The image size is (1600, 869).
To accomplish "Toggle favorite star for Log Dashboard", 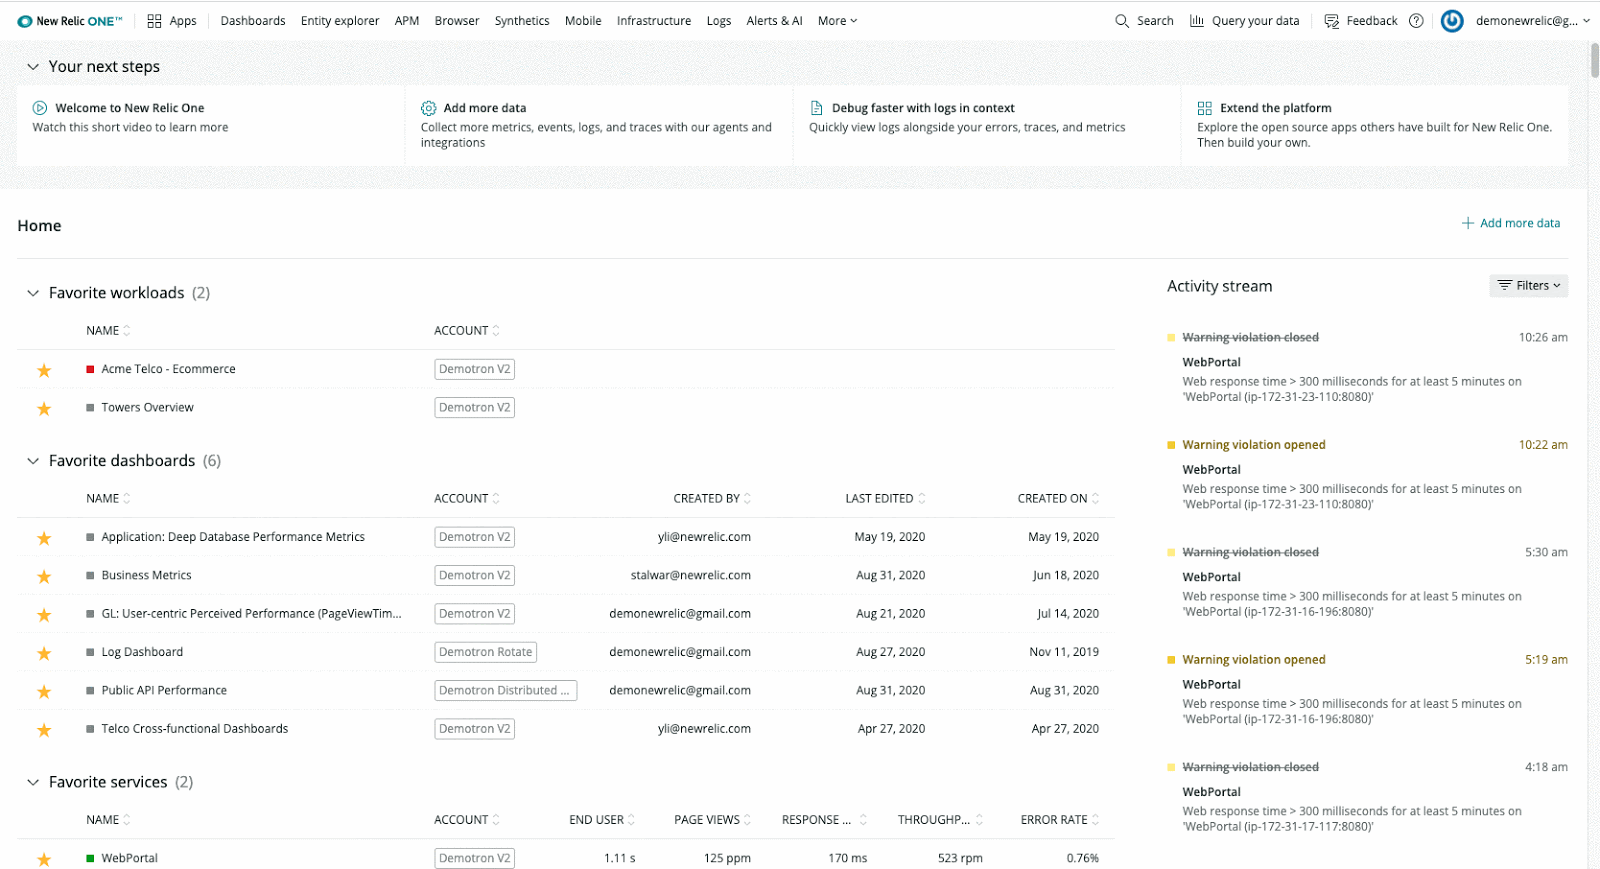I will (44, 654).
